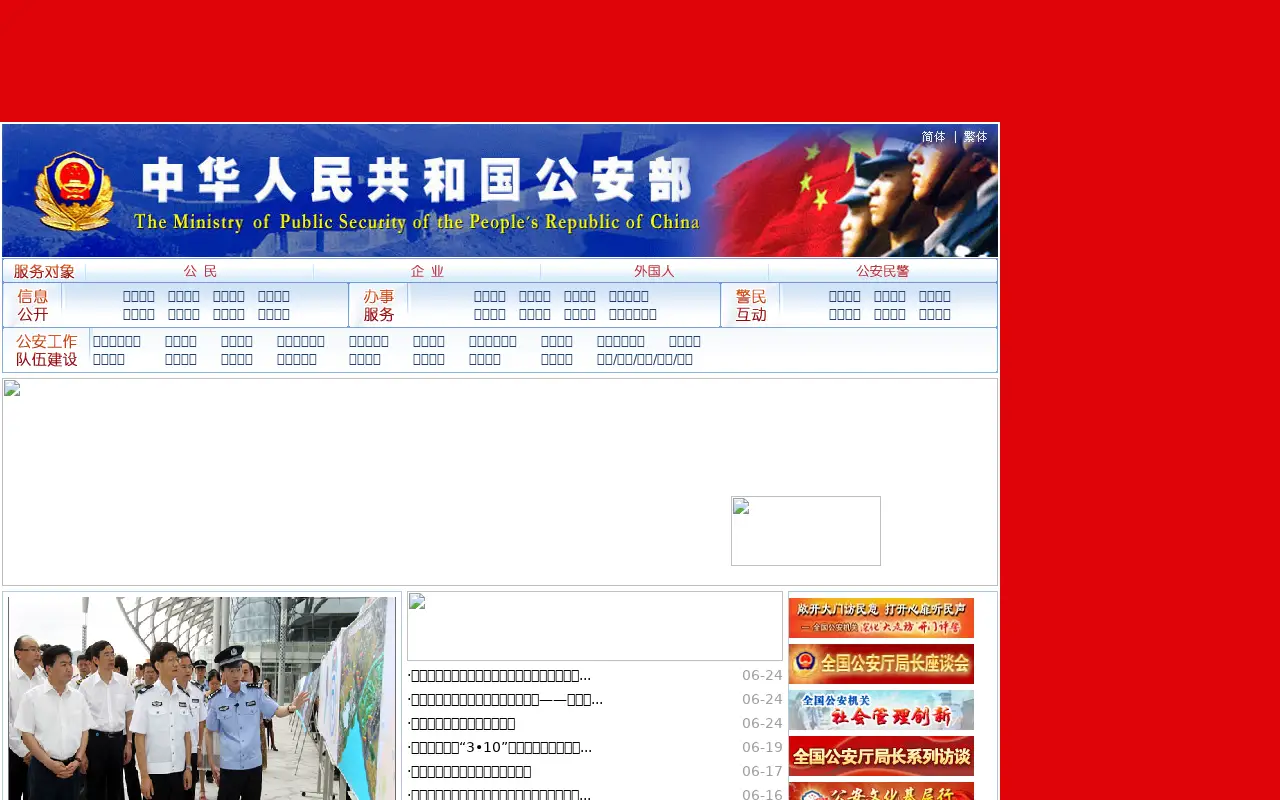Image resolution: width=1280 pixels, height=800 pixels.
Task: Open the 公民 service tab
Action: (200, 271)
